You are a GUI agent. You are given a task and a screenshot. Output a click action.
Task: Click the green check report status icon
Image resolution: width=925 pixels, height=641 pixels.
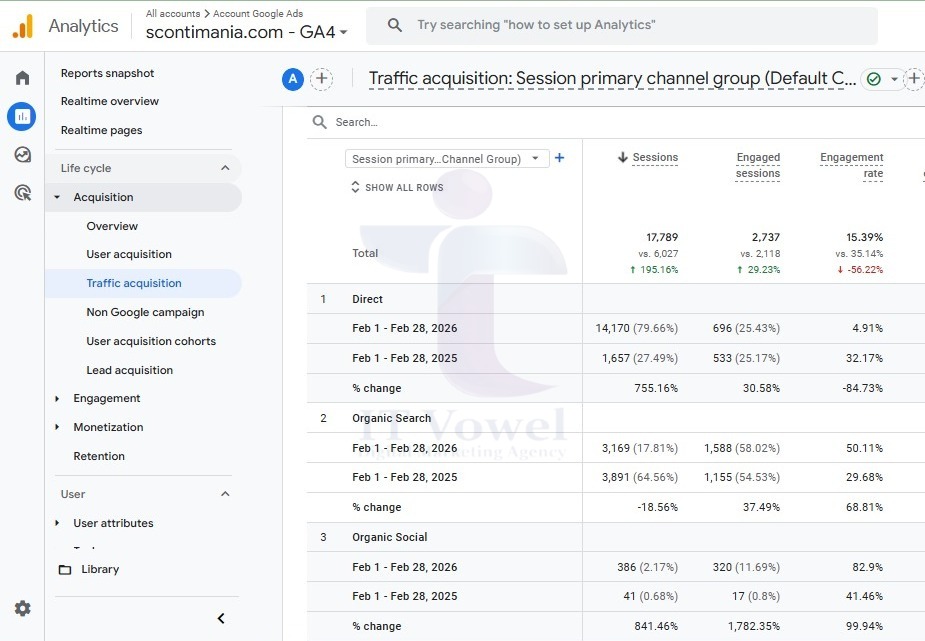(874, 79)
